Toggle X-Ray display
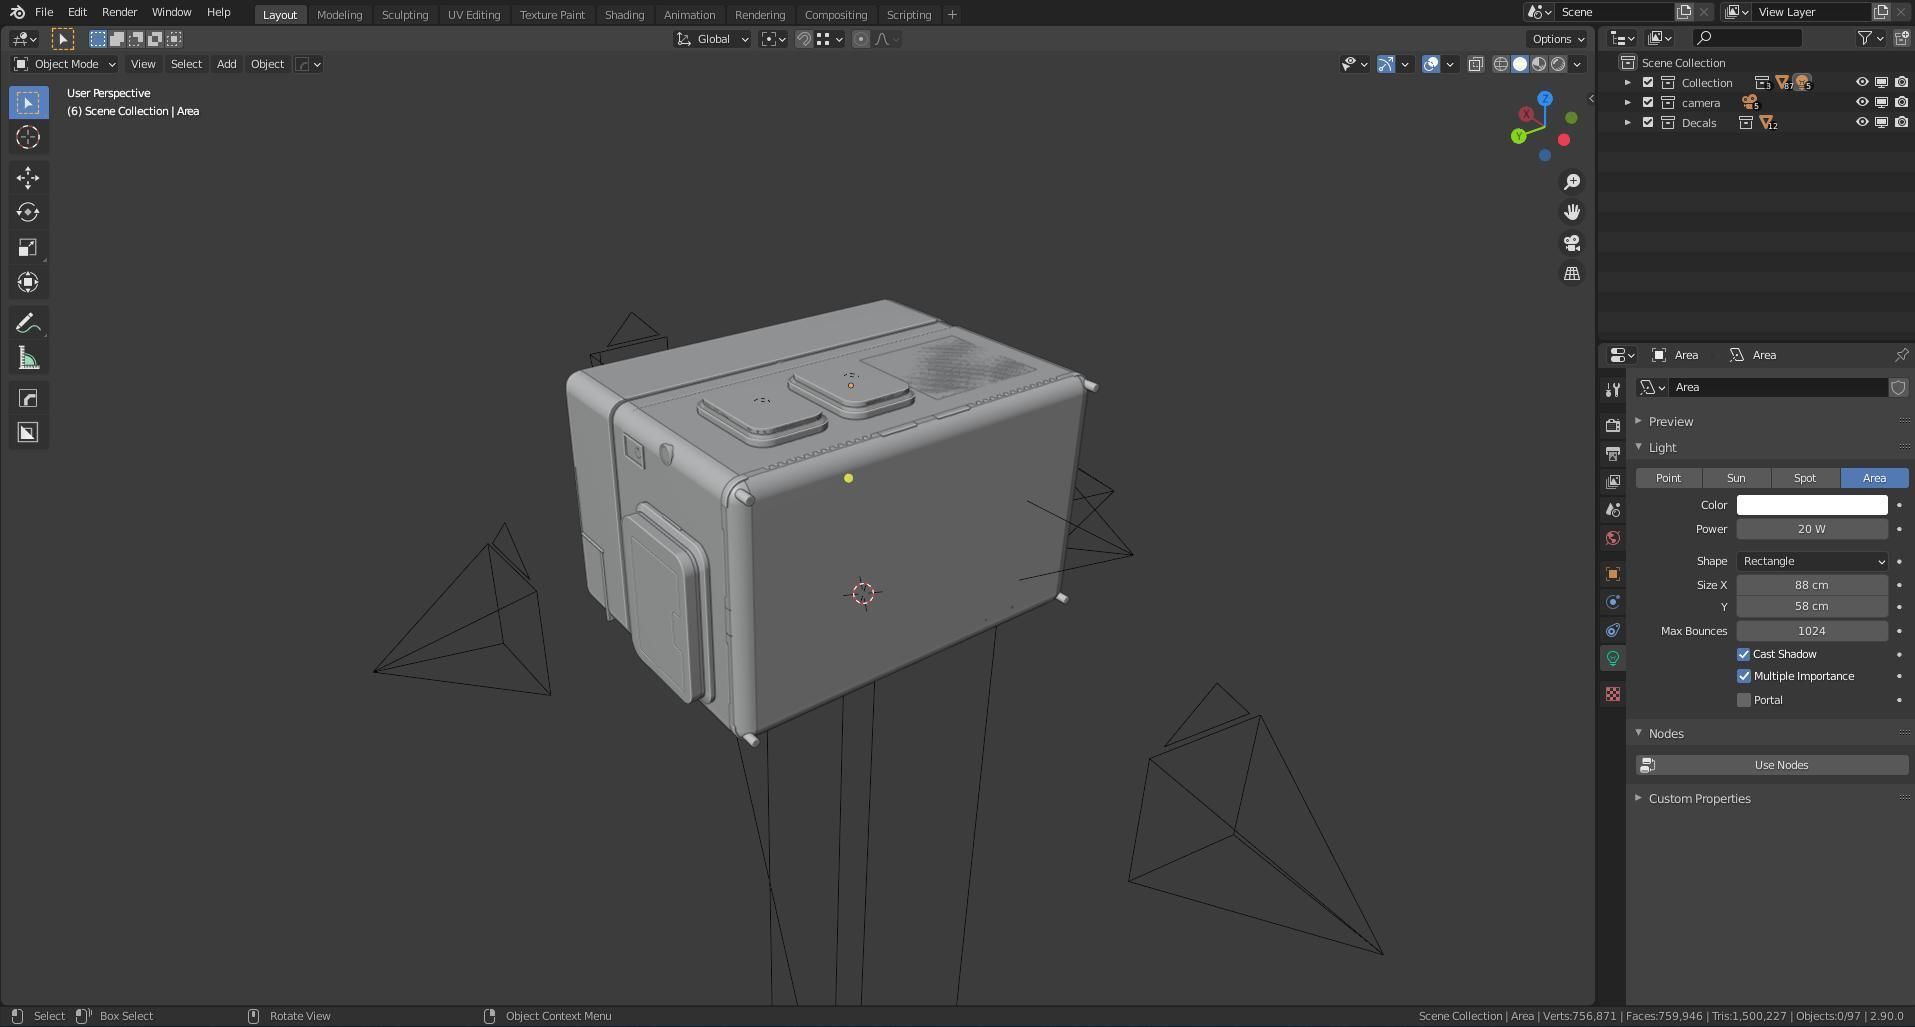 pos(1475,64)
